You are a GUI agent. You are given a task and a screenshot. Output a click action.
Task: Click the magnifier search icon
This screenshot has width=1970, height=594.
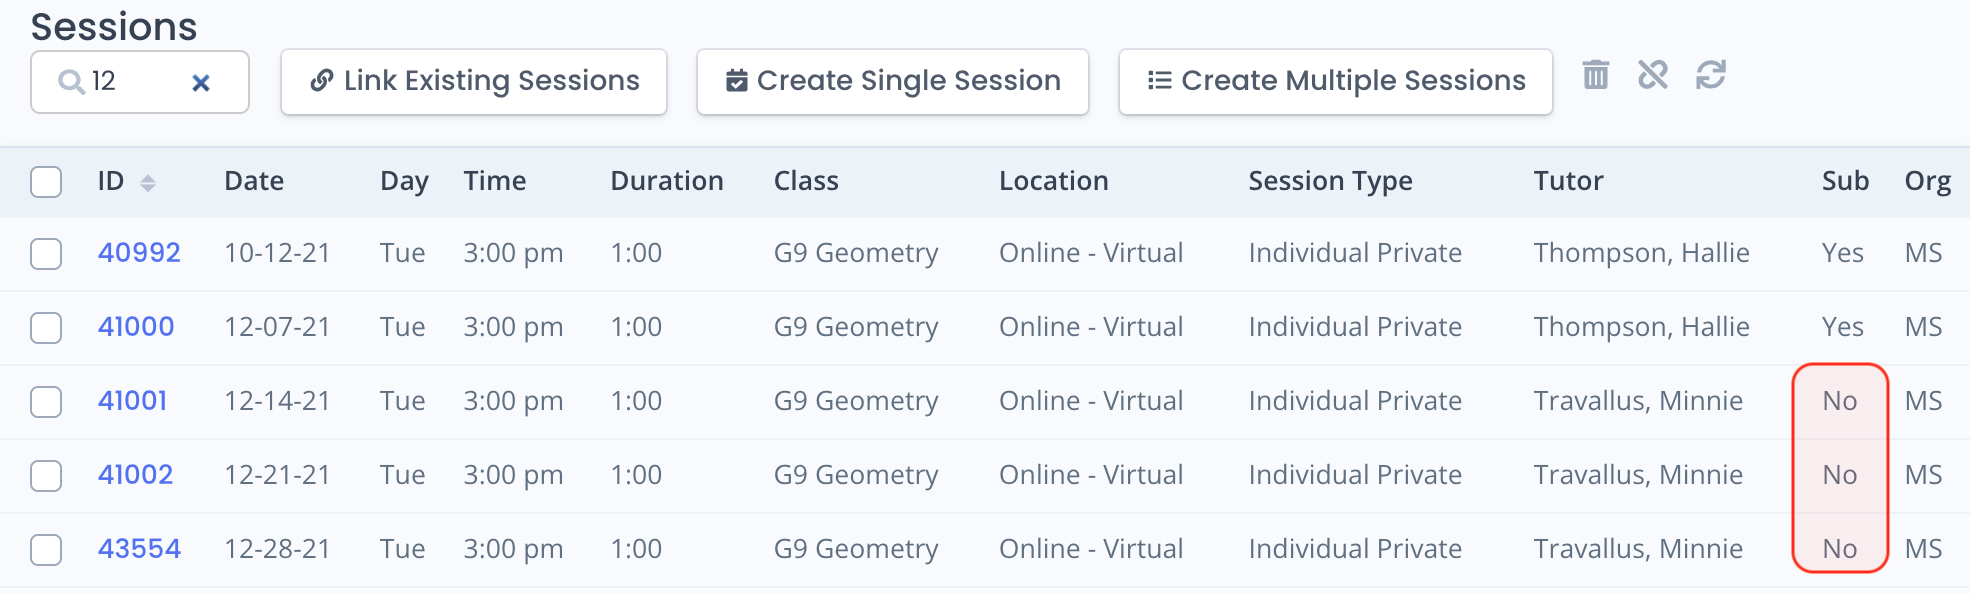click(x=71, y=82)
